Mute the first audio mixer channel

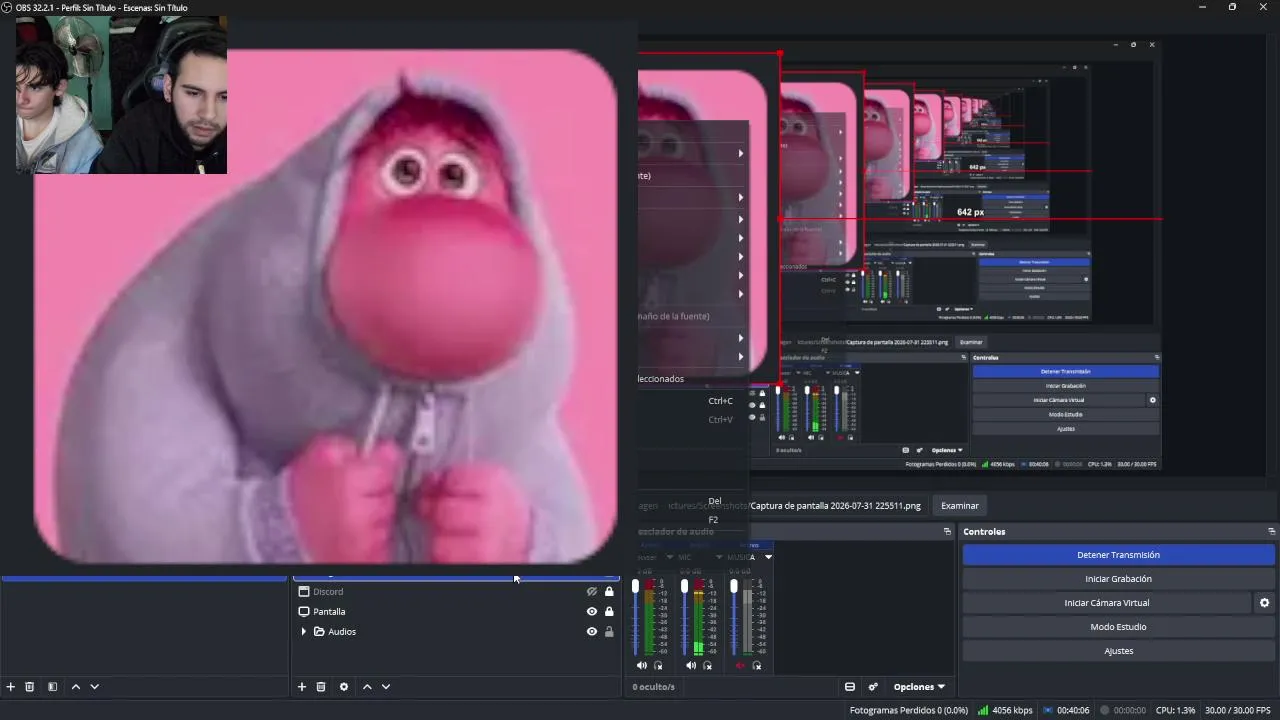[642, 666]
